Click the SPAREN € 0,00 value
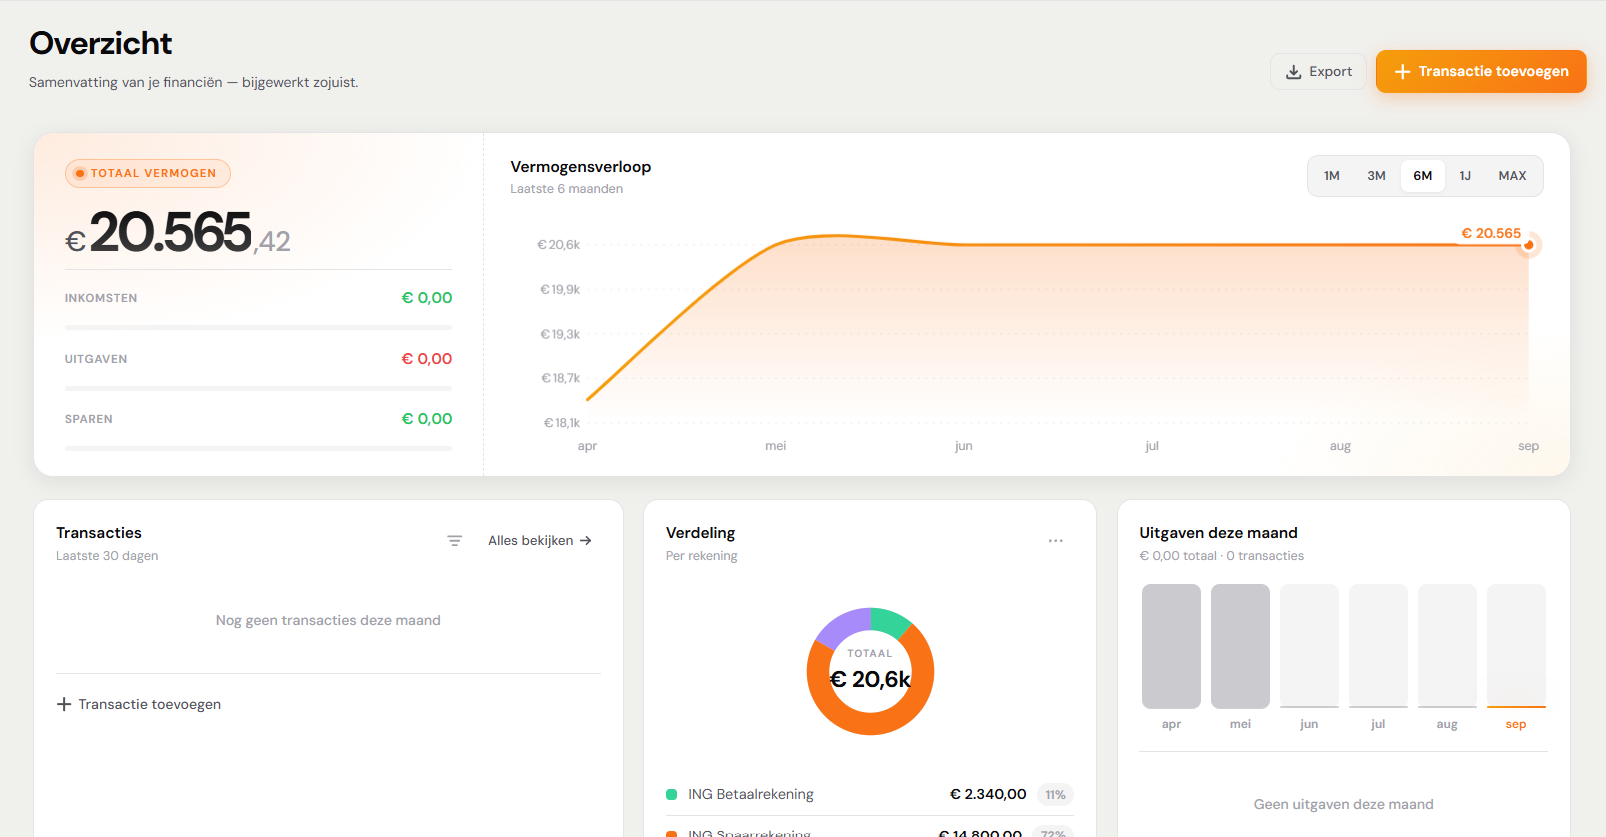Screen dimensions: 1606x837 (x=427, y=419)
